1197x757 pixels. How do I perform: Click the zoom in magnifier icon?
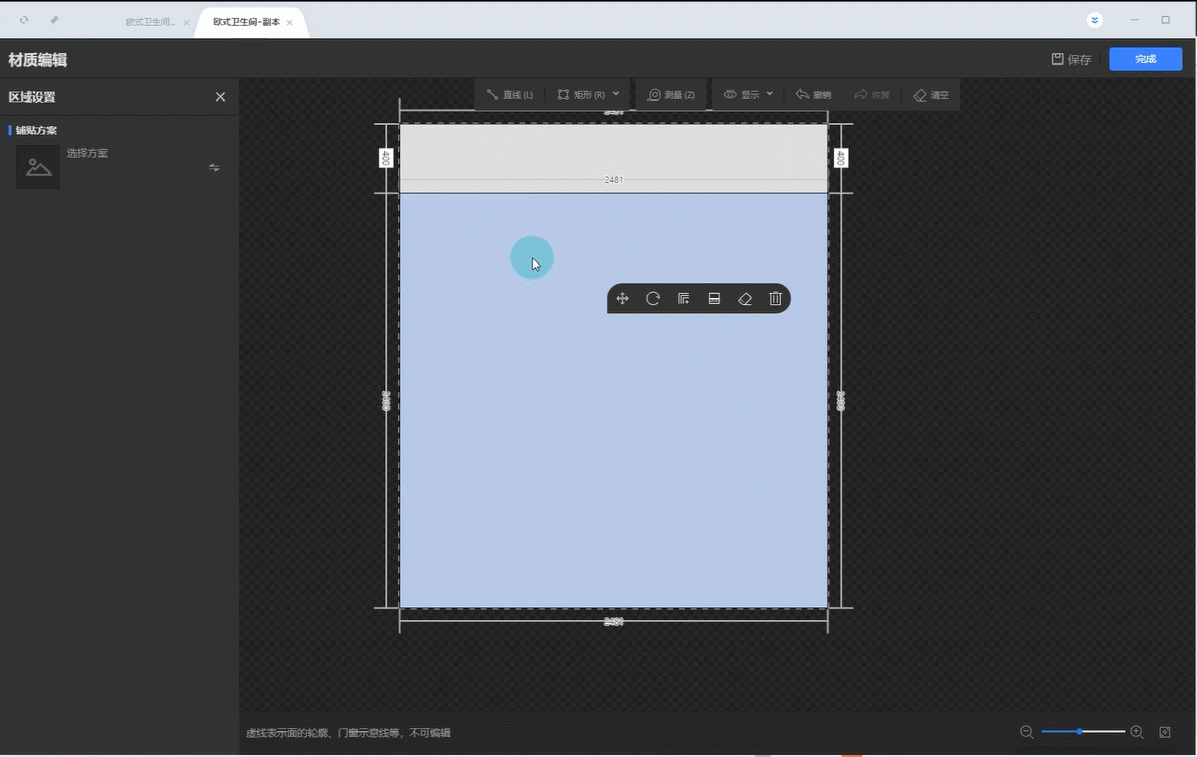tap(1137, 732)
